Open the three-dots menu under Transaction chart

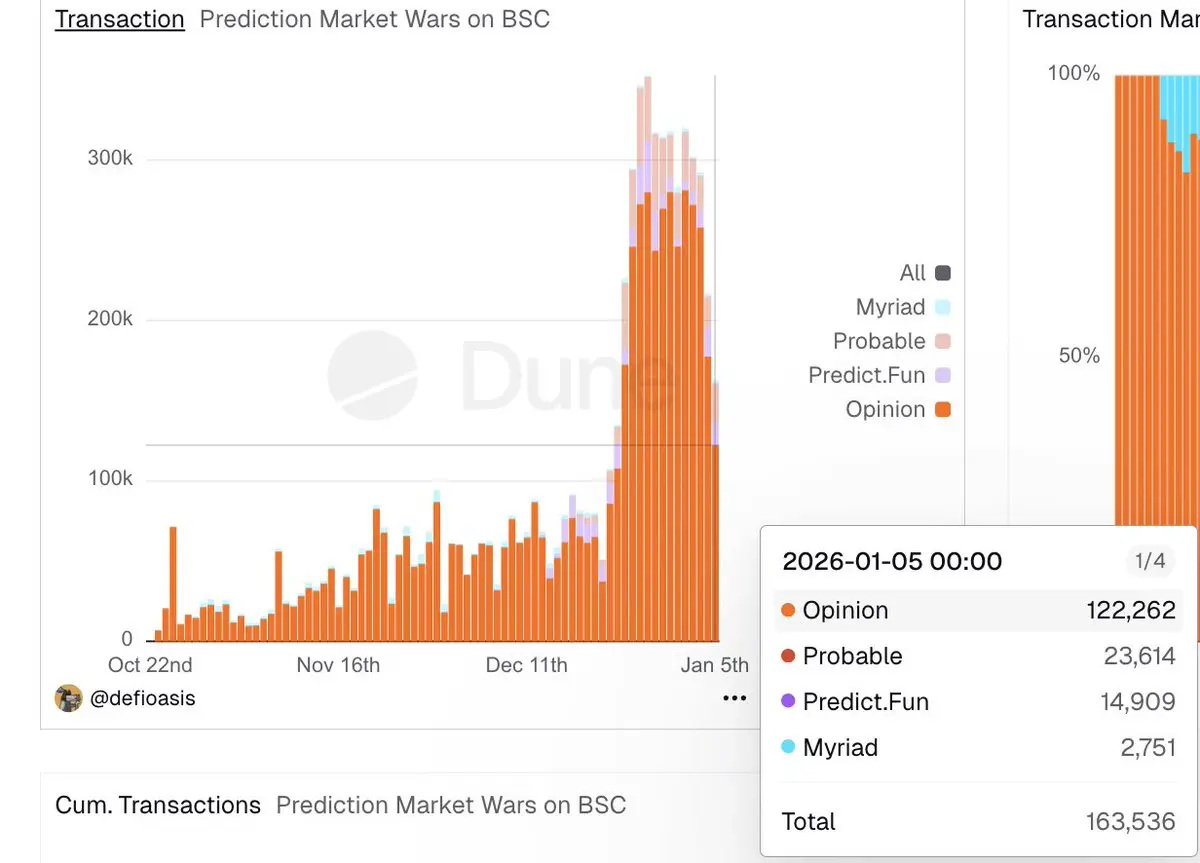[x=734, y=699]
